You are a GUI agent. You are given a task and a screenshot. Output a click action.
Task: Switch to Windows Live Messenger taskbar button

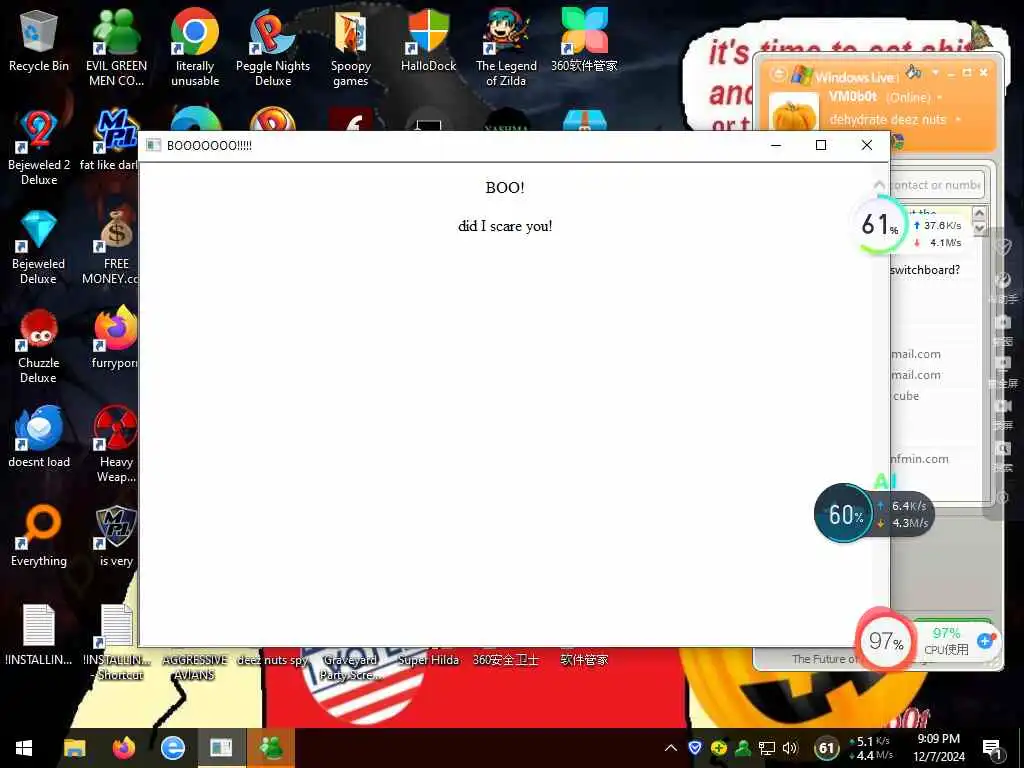pyautogui.click(x=270, y=748)
